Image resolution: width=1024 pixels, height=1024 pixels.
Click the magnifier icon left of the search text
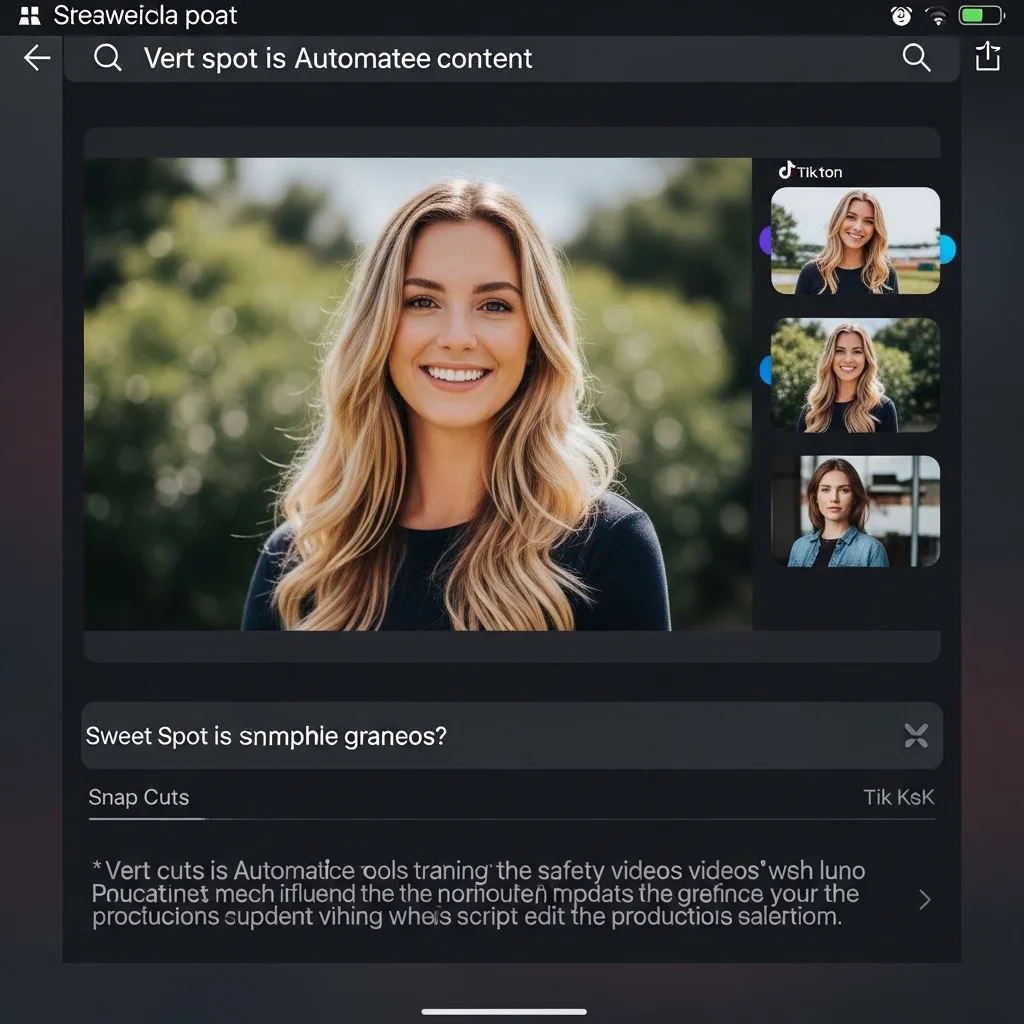(107, 58)
